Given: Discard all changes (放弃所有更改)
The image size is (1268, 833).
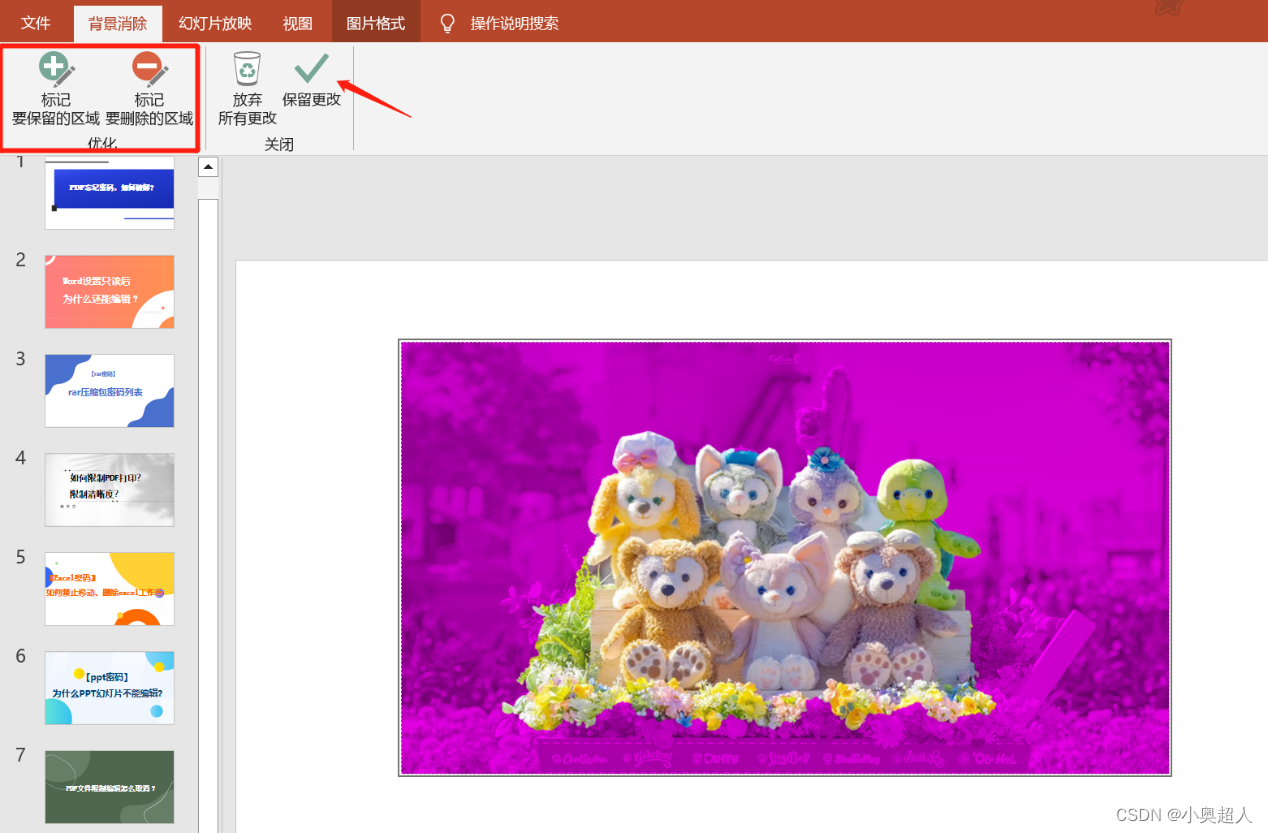Looking at the screenshot, I should 247,90.
